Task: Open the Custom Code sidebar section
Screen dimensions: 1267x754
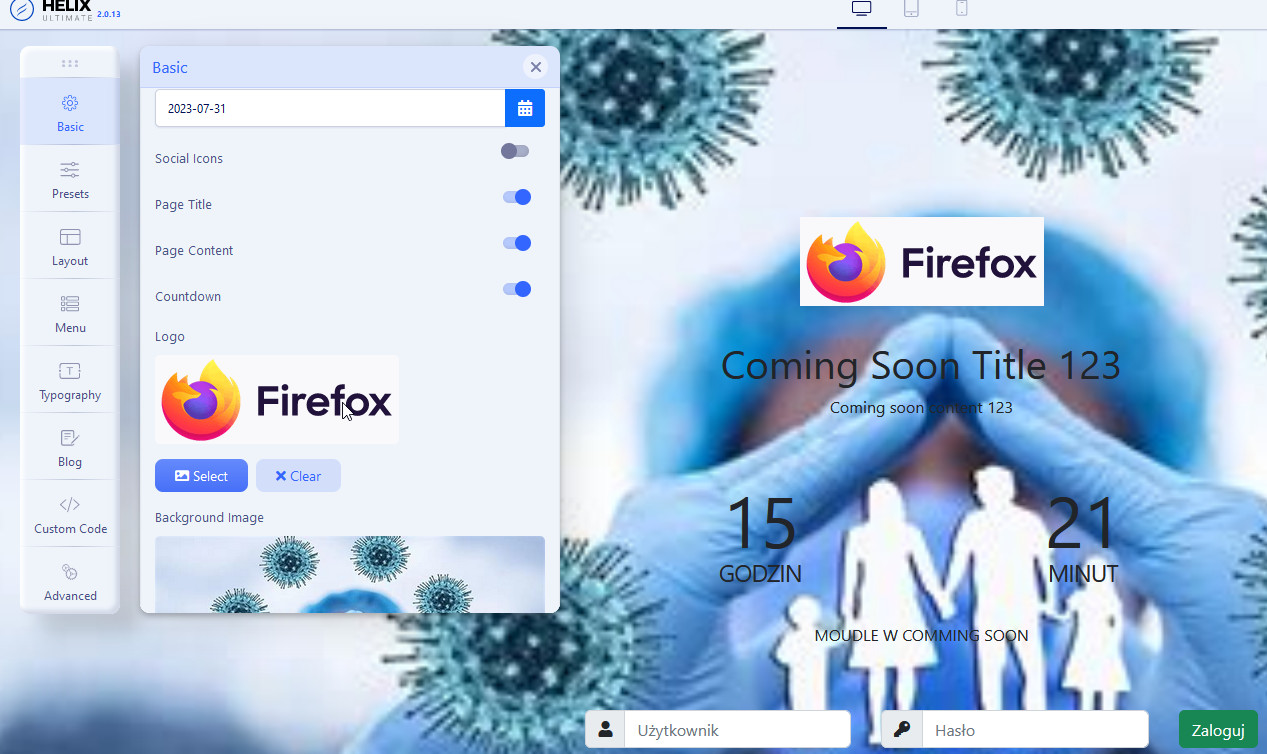Action: pos(70,514)
